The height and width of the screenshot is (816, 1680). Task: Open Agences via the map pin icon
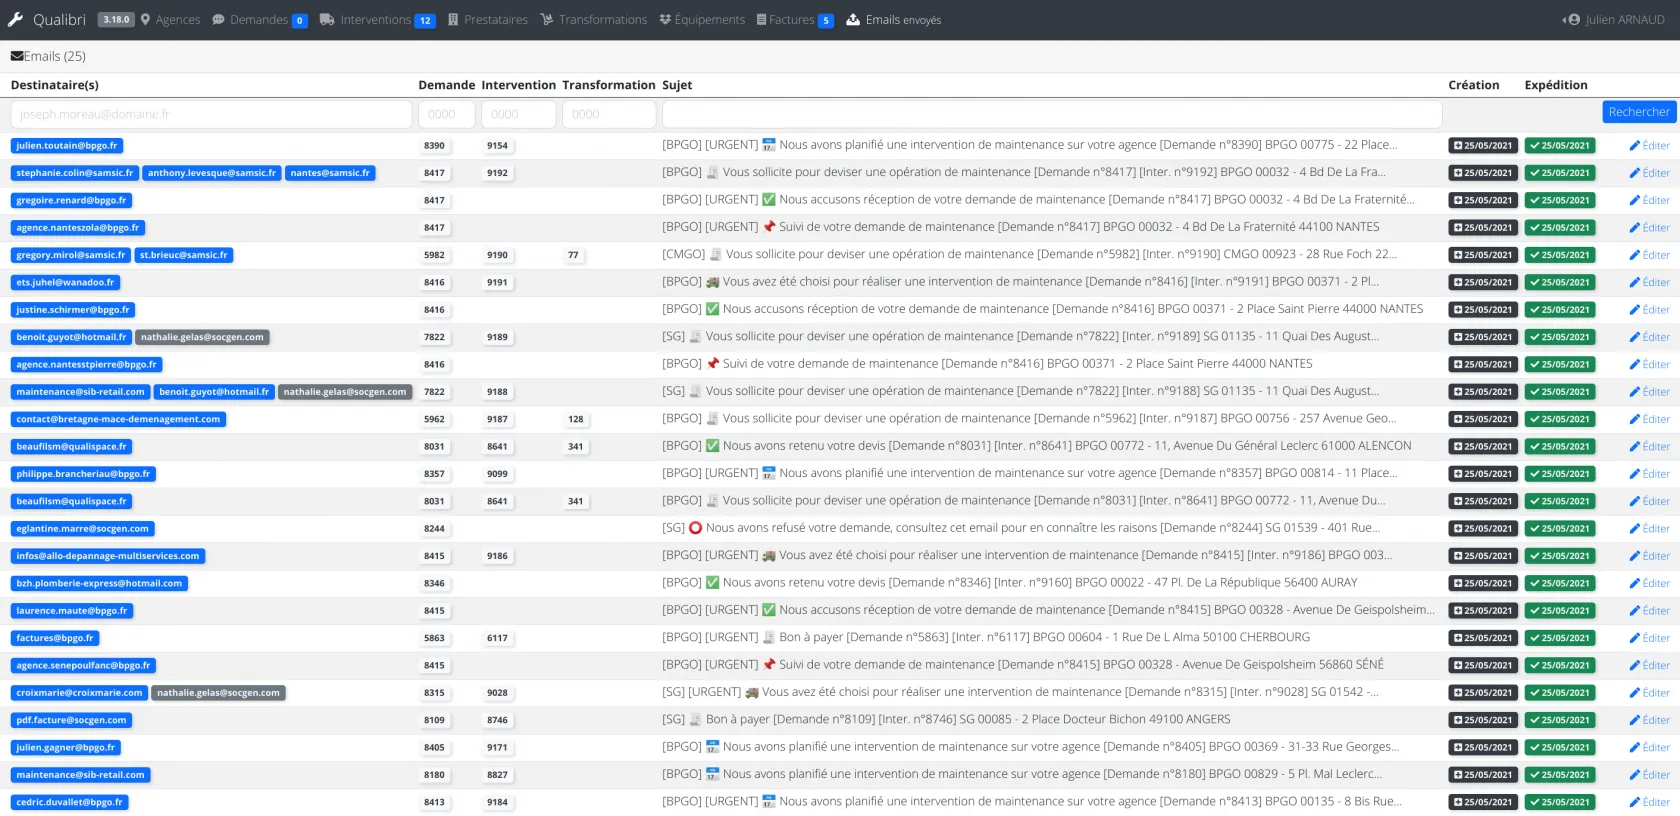click(146, 20)
